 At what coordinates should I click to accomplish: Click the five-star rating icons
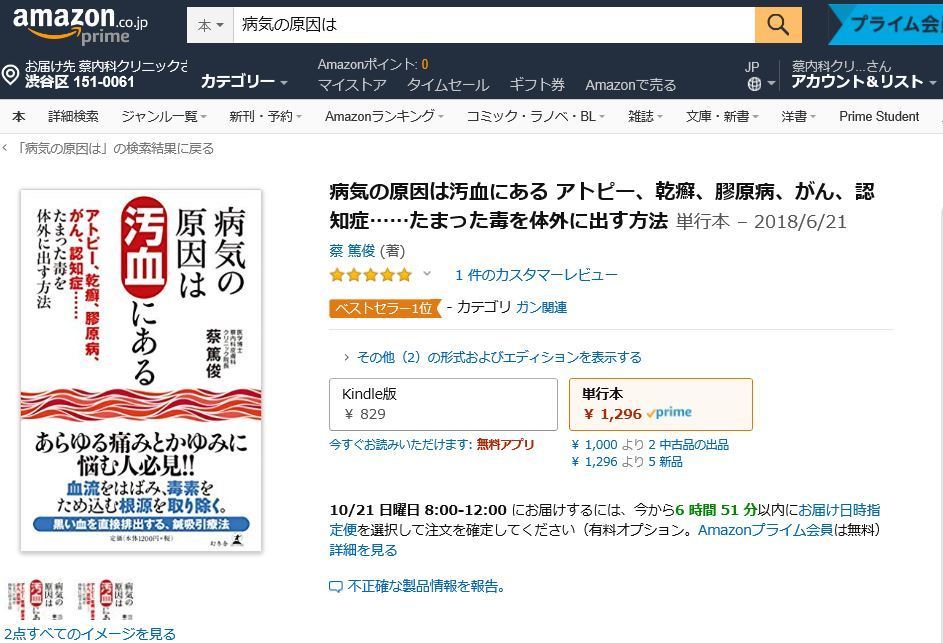370,275
